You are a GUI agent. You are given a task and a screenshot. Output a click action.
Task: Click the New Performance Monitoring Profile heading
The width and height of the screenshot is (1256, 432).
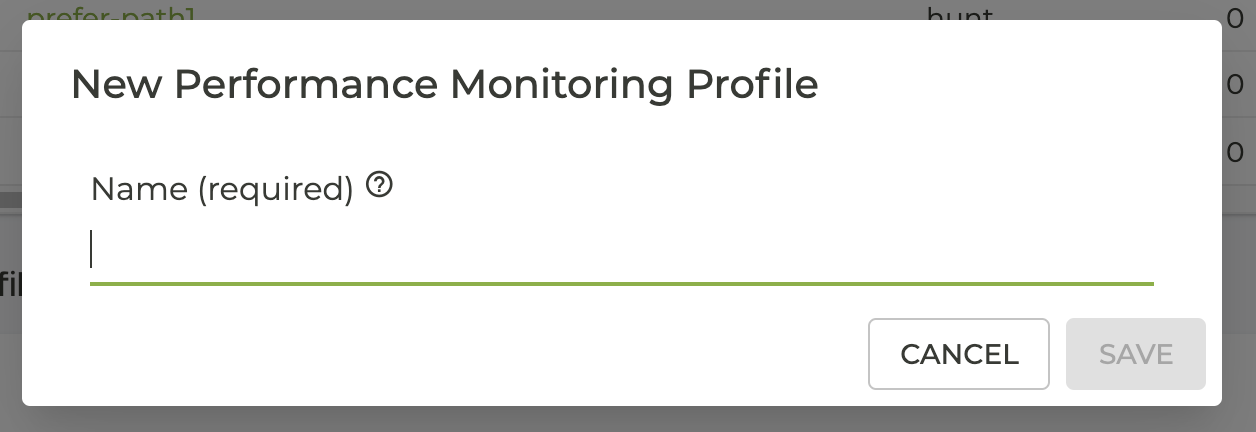point(444,85)
